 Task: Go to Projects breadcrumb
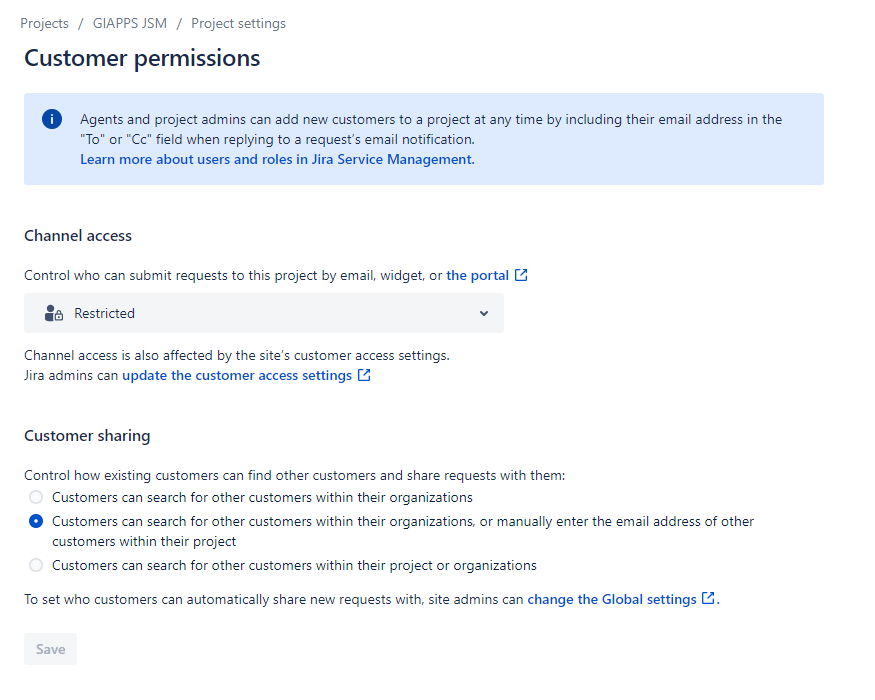pos(45,23)
